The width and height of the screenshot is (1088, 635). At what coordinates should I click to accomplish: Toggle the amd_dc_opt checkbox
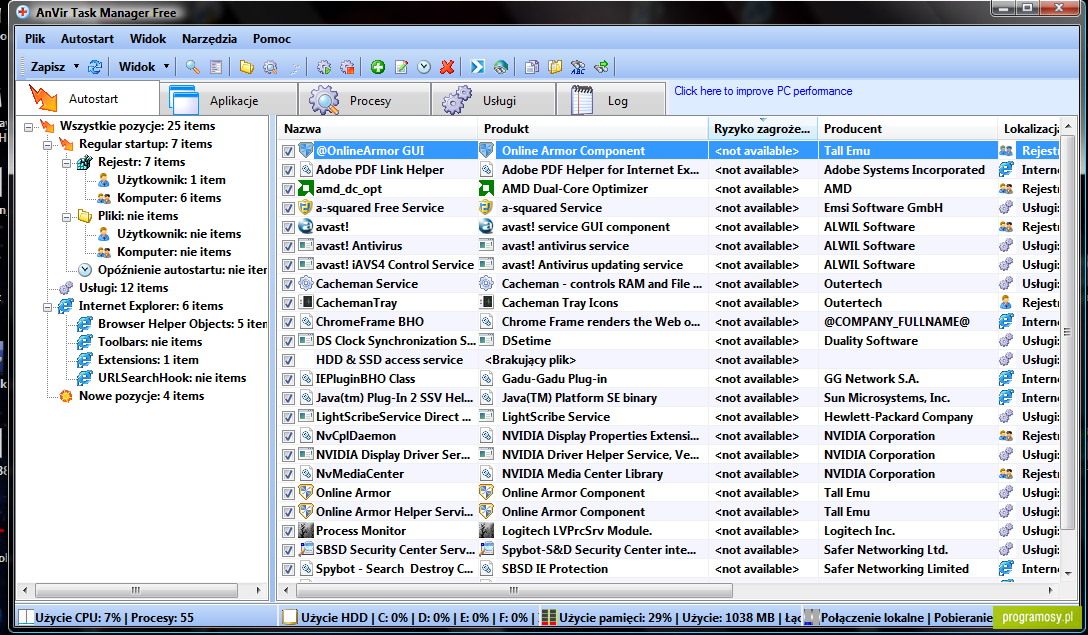click(x=289, y=189)
